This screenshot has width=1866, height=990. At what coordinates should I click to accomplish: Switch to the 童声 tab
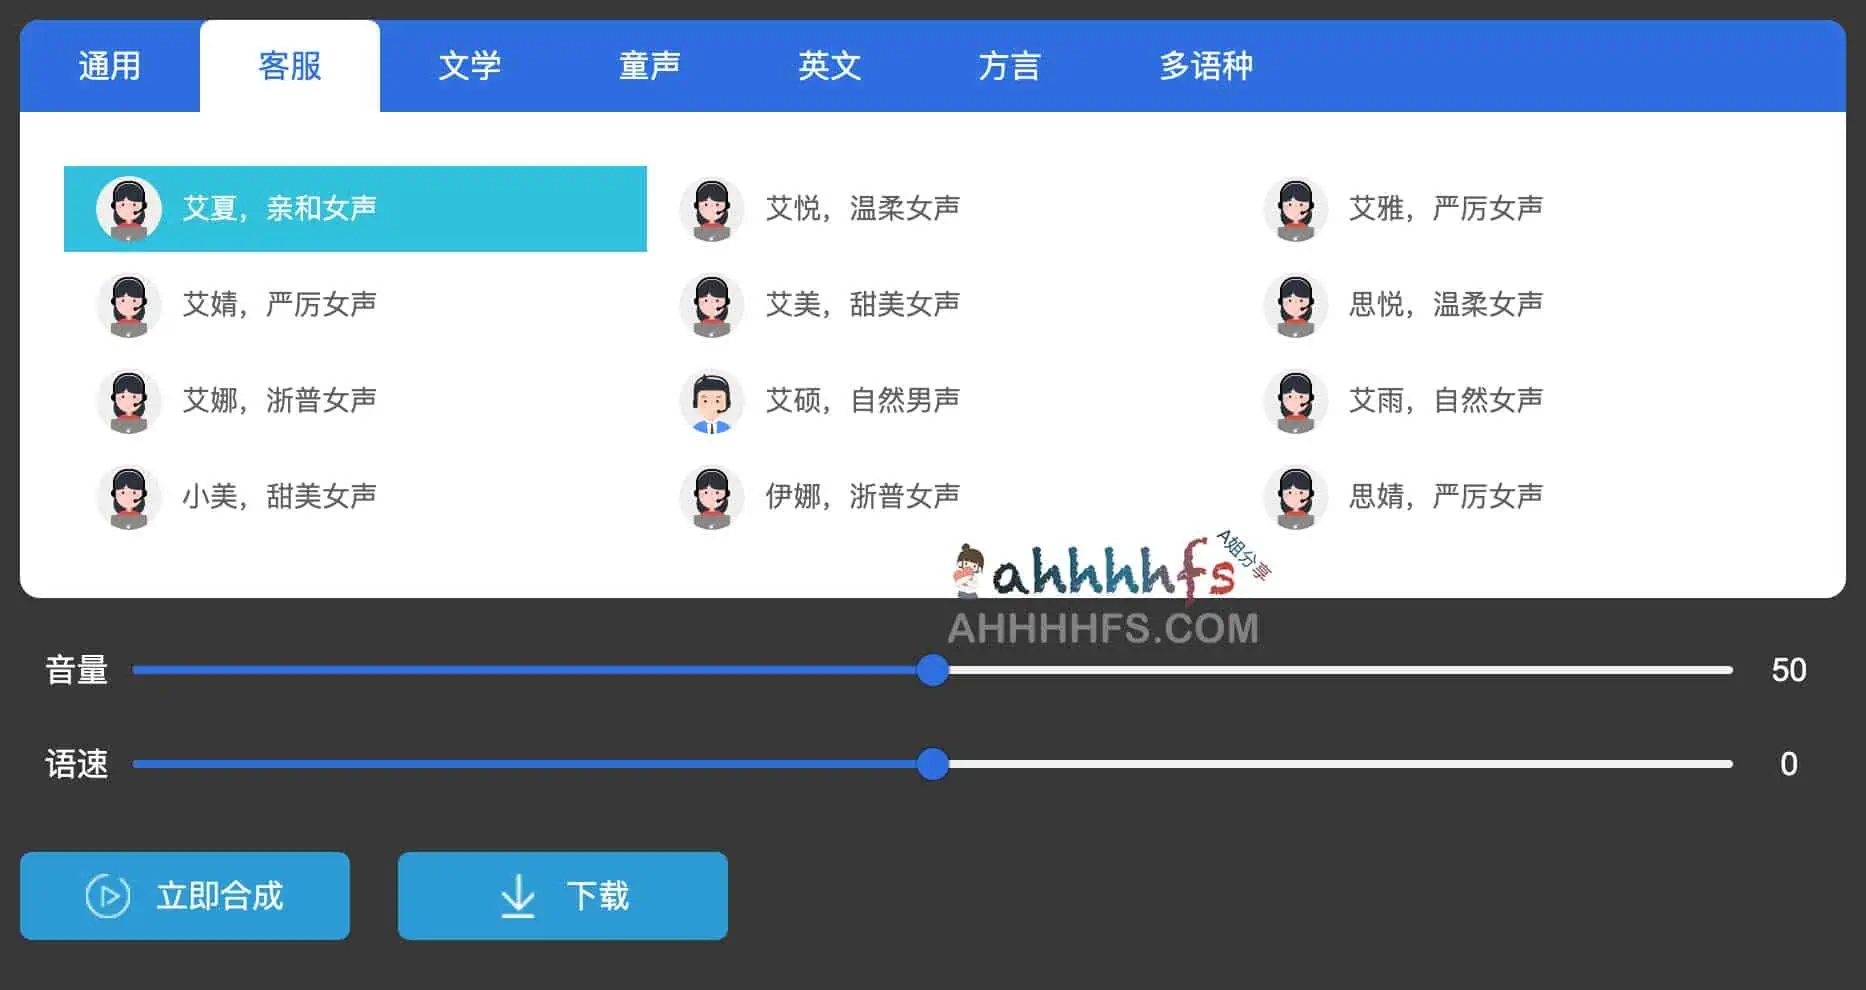click(648, 66)
